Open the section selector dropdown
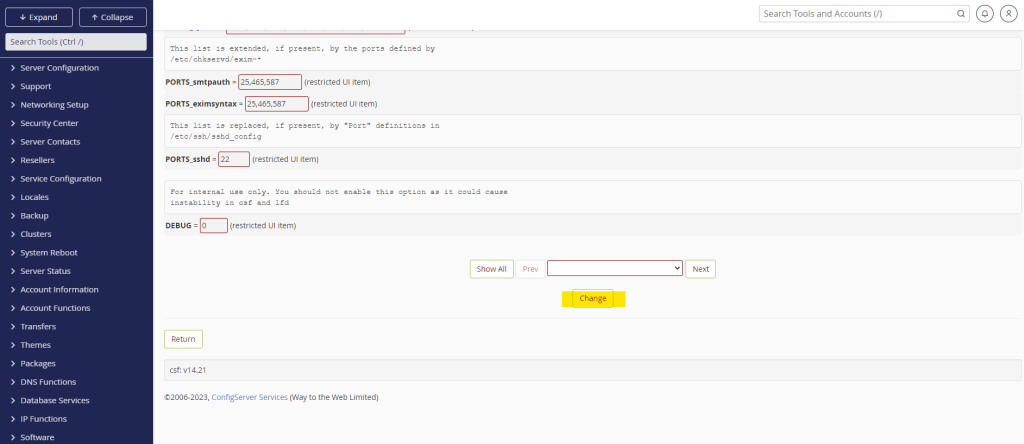This screenshot has height=444, width=1024. (x=614, y=268)
